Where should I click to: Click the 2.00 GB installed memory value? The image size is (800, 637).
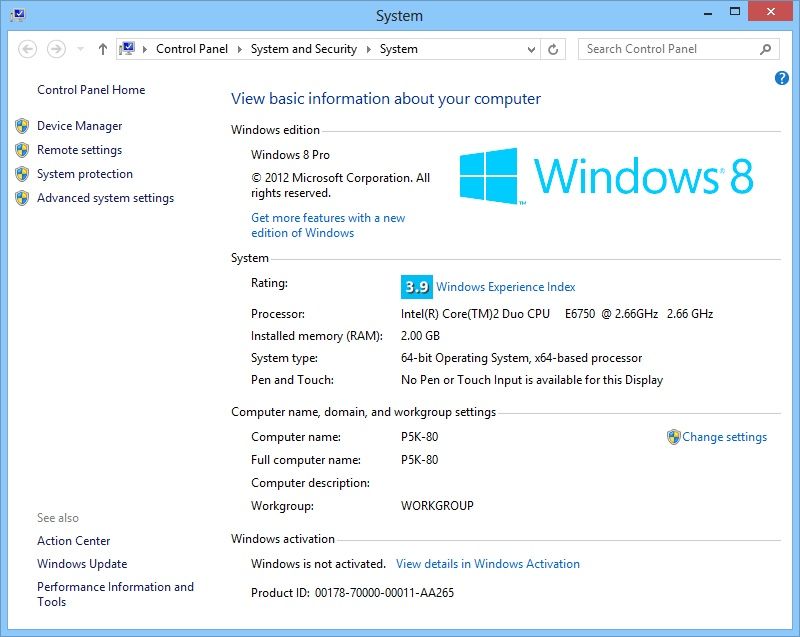point(420,336)
